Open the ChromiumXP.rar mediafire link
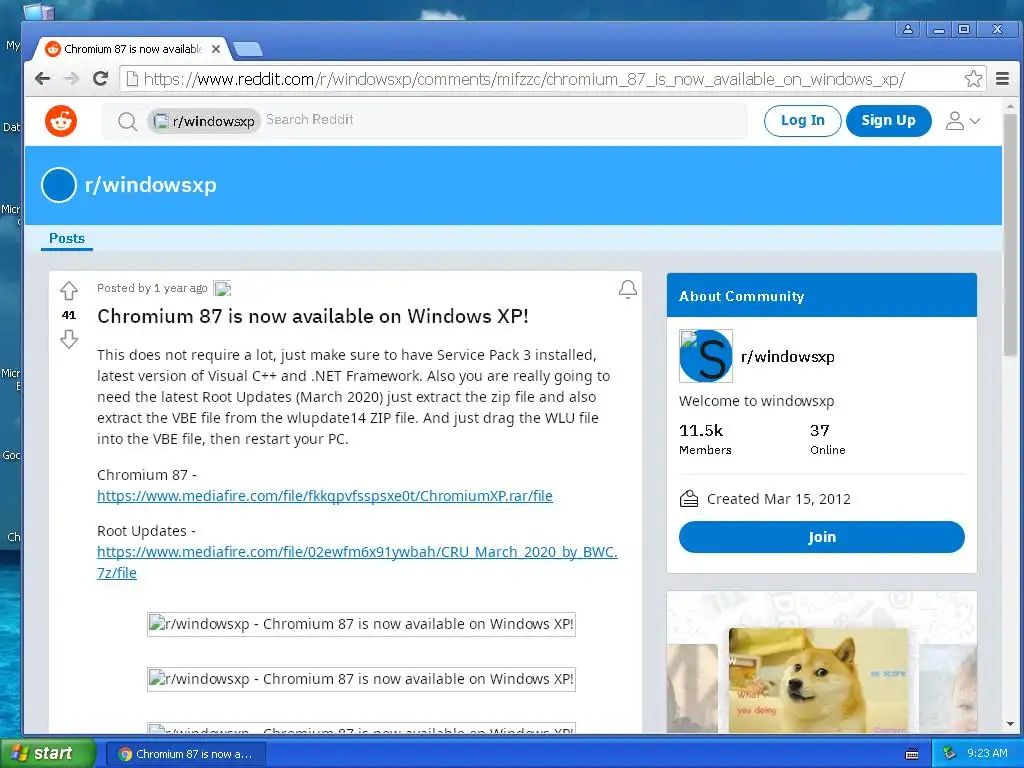The height and width of the screenshot is (768, 1024). tap(325, 496)
